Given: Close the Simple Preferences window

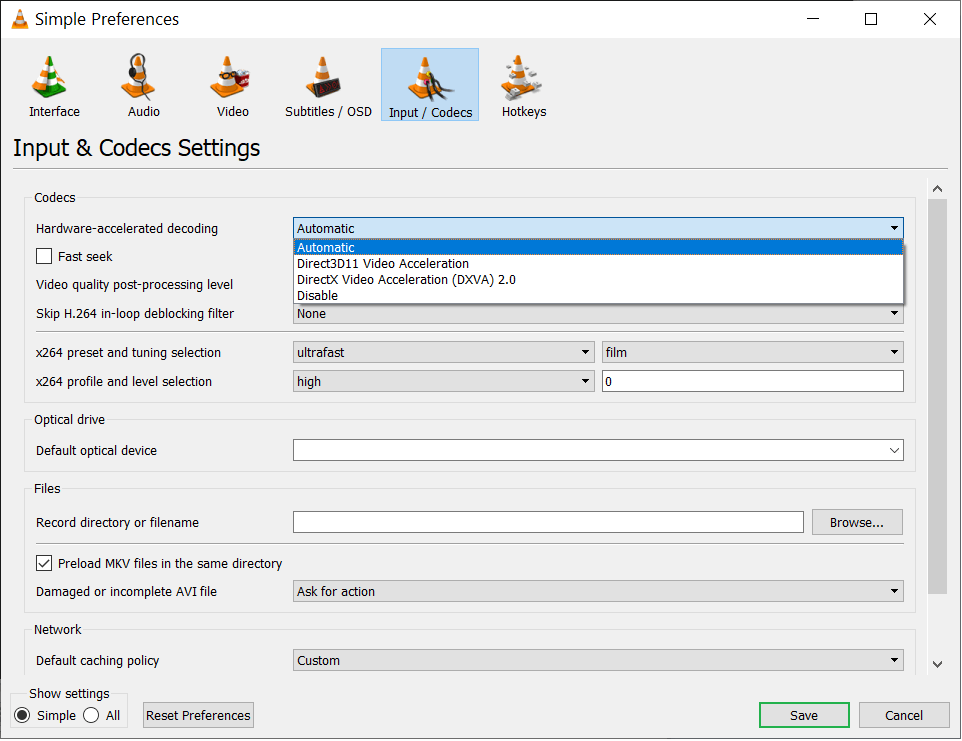Looking at the screenshot, I should click(x=929, y=19).
